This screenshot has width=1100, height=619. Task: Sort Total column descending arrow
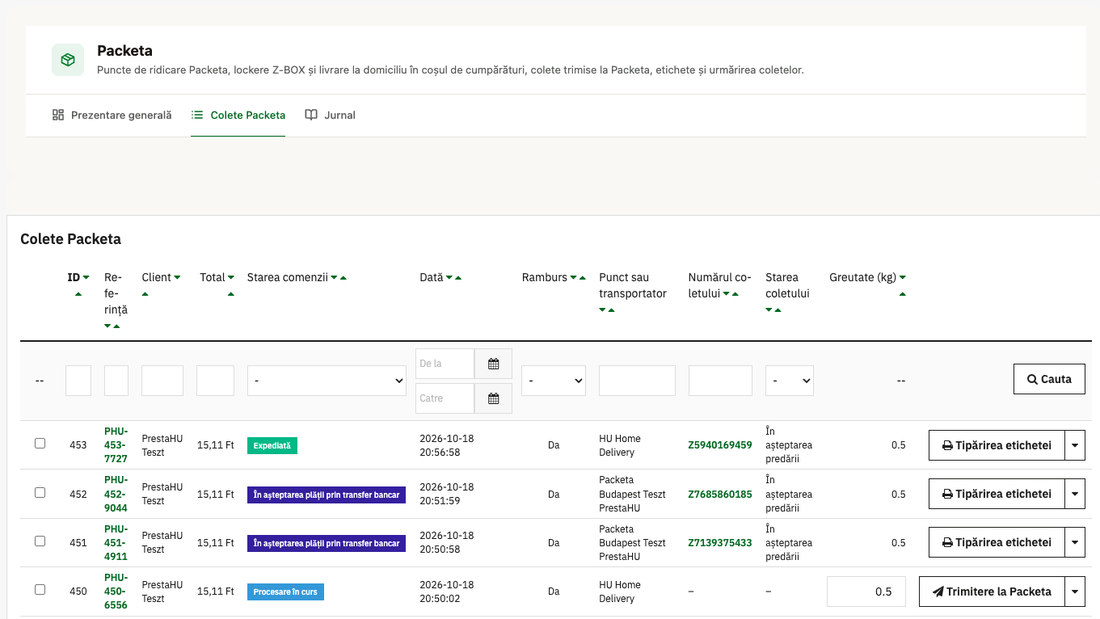pos(231,278)
